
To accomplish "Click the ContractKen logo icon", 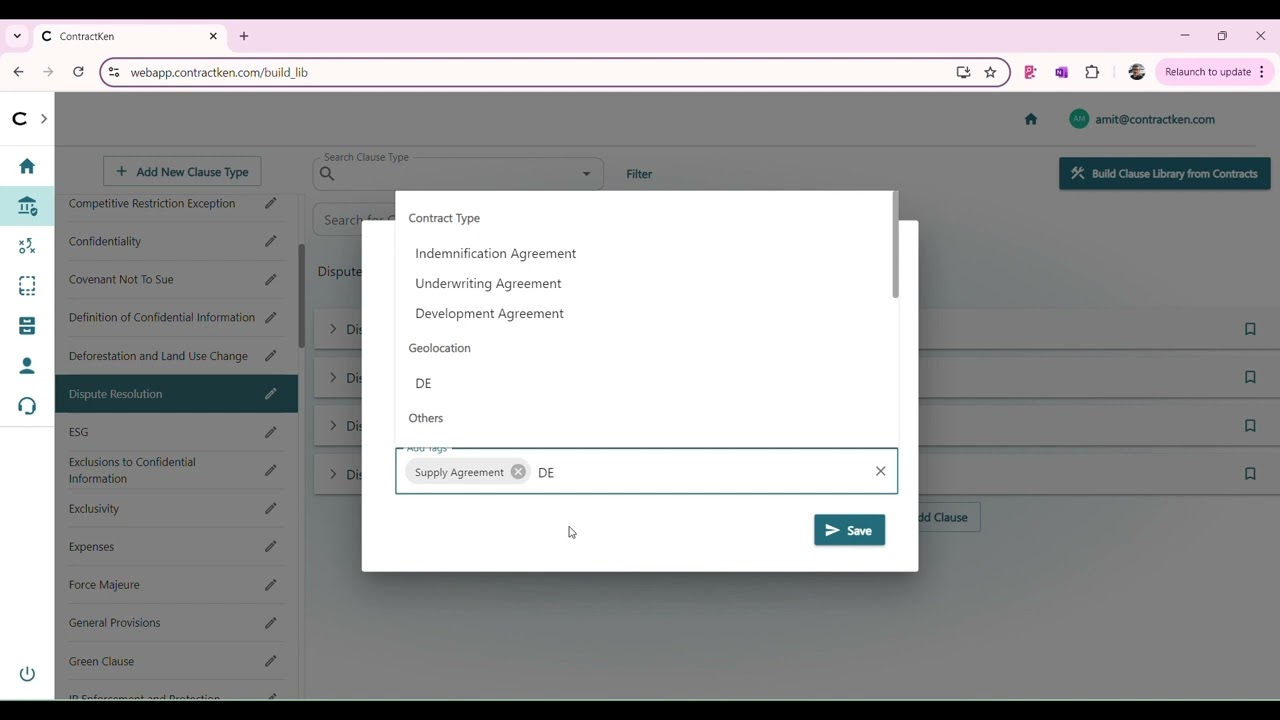I will click(20, 118).
